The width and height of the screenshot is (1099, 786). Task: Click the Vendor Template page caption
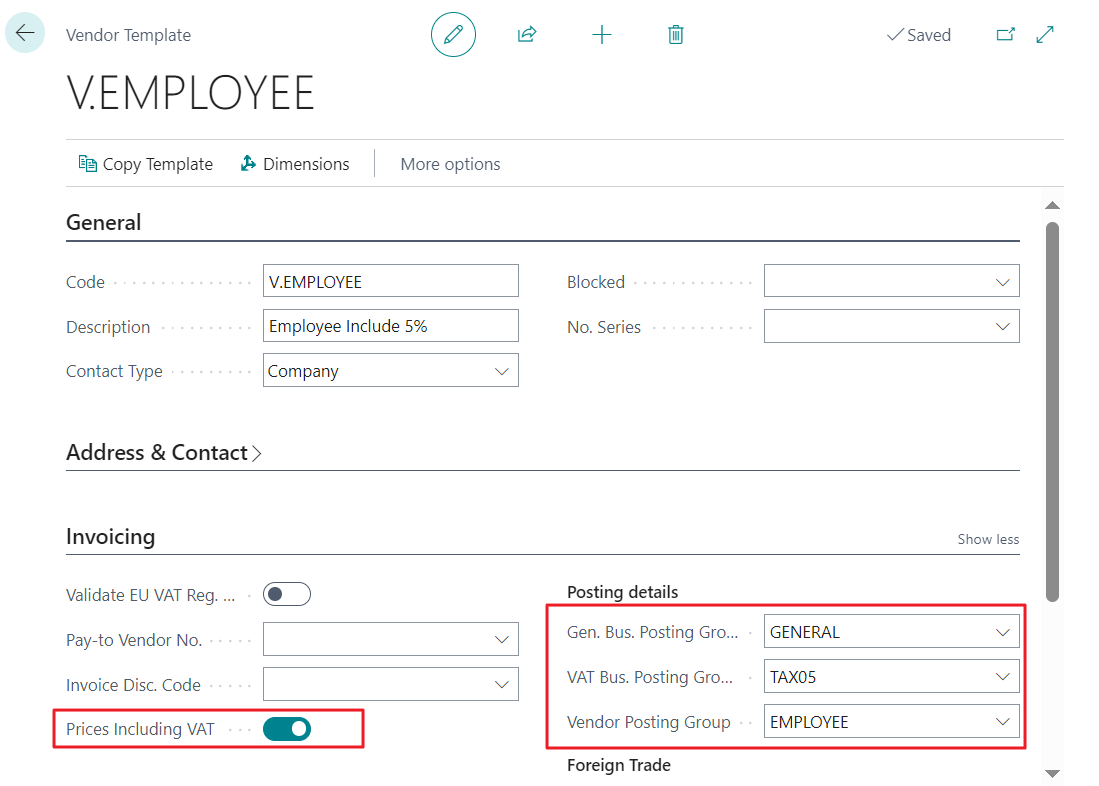coord(128,35)
